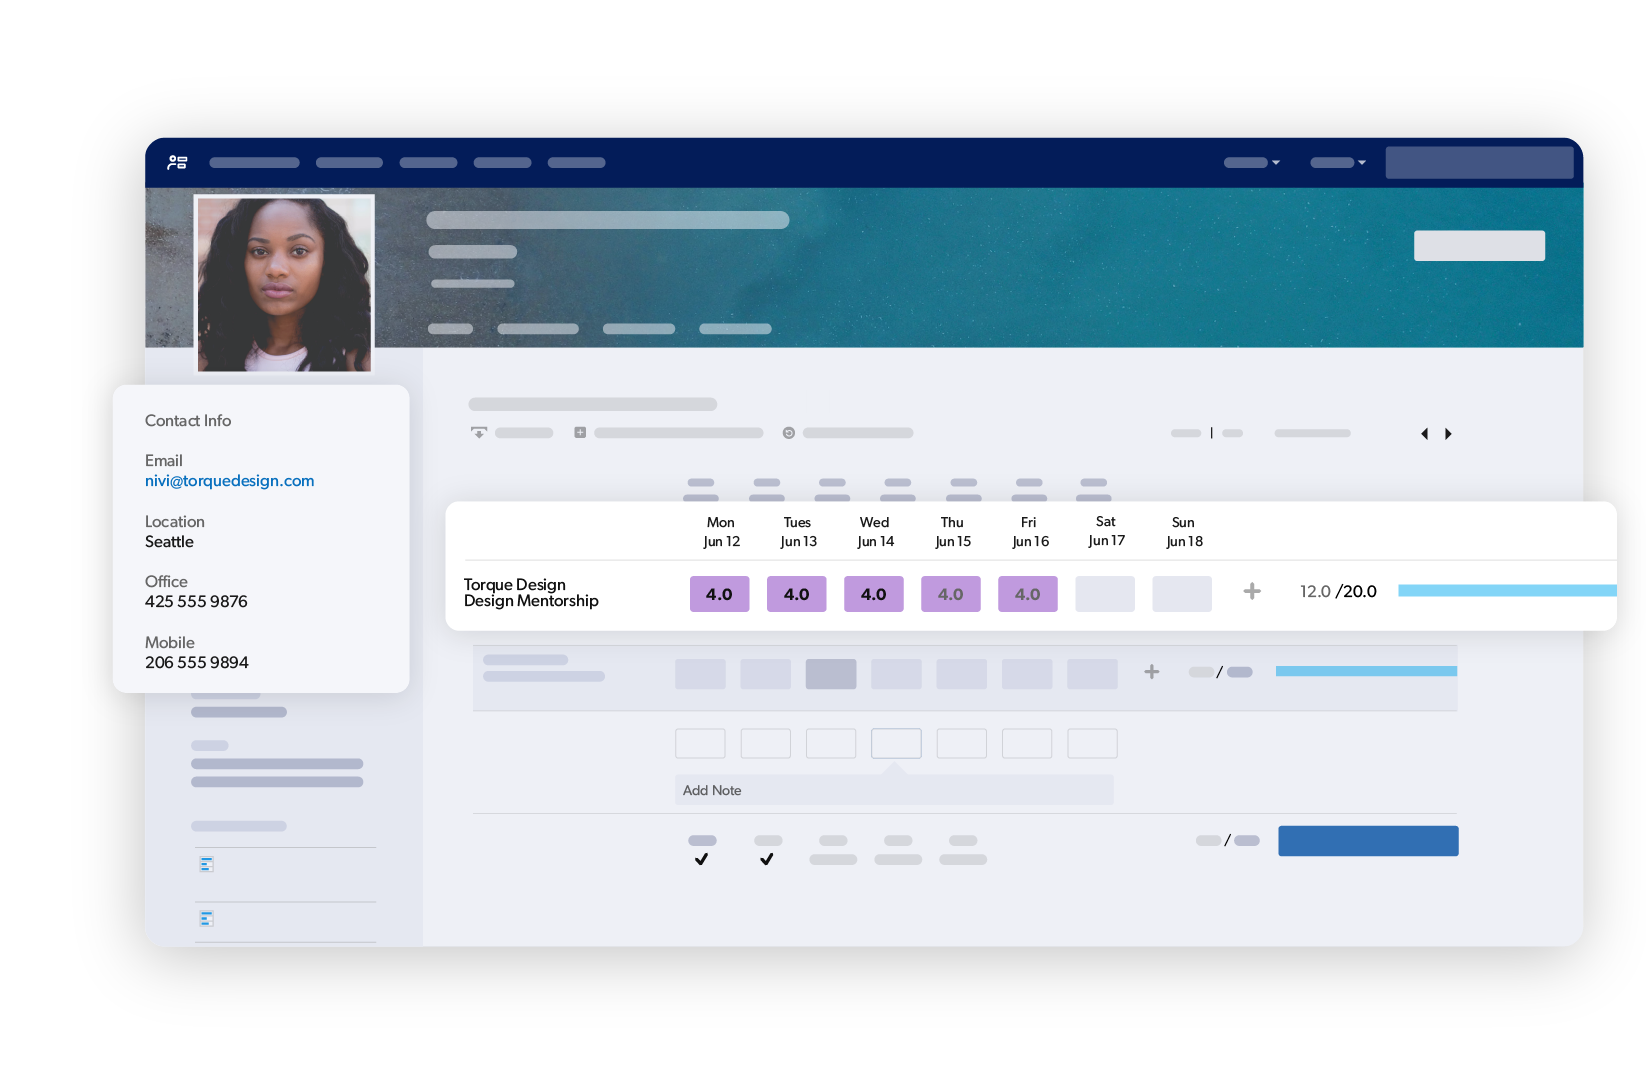
Task: Open the email link nivi@torquedesign.com
Action: 229,481
